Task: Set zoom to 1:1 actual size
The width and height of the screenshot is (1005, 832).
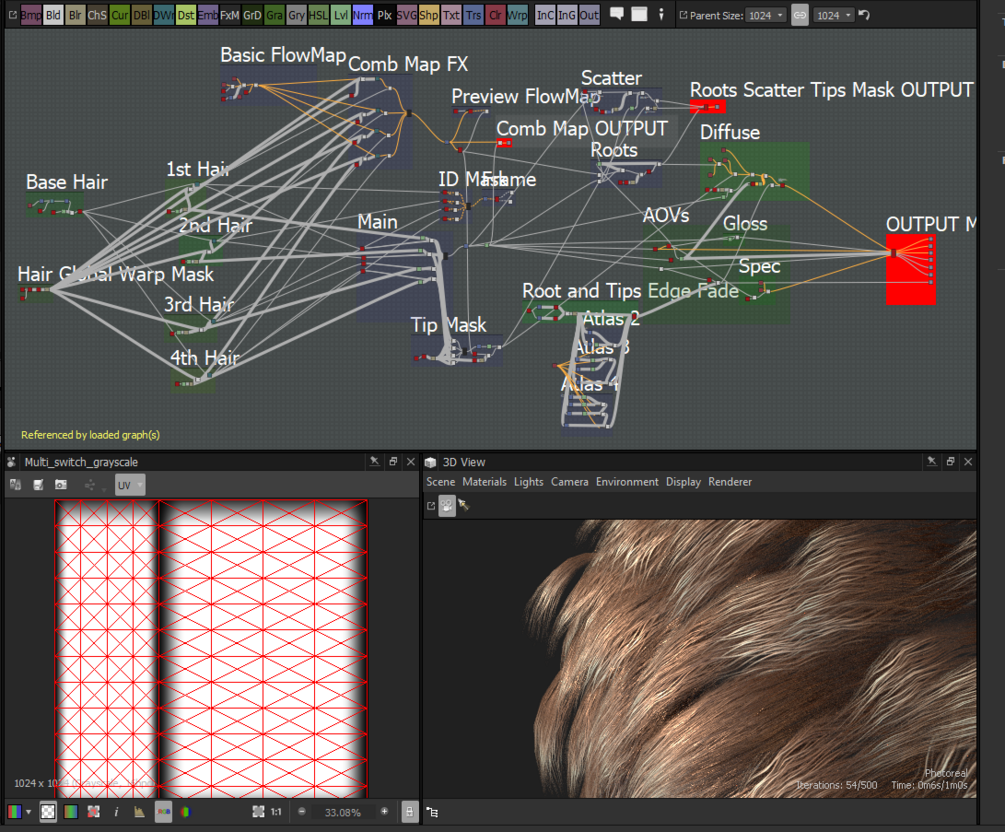Action: (x=276, y=811)
